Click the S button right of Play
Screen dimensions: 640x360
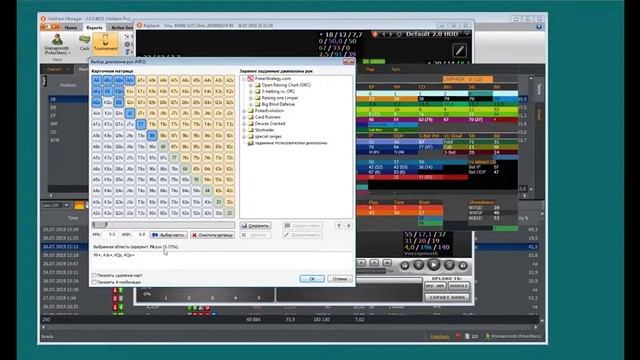tap(449, 265)
